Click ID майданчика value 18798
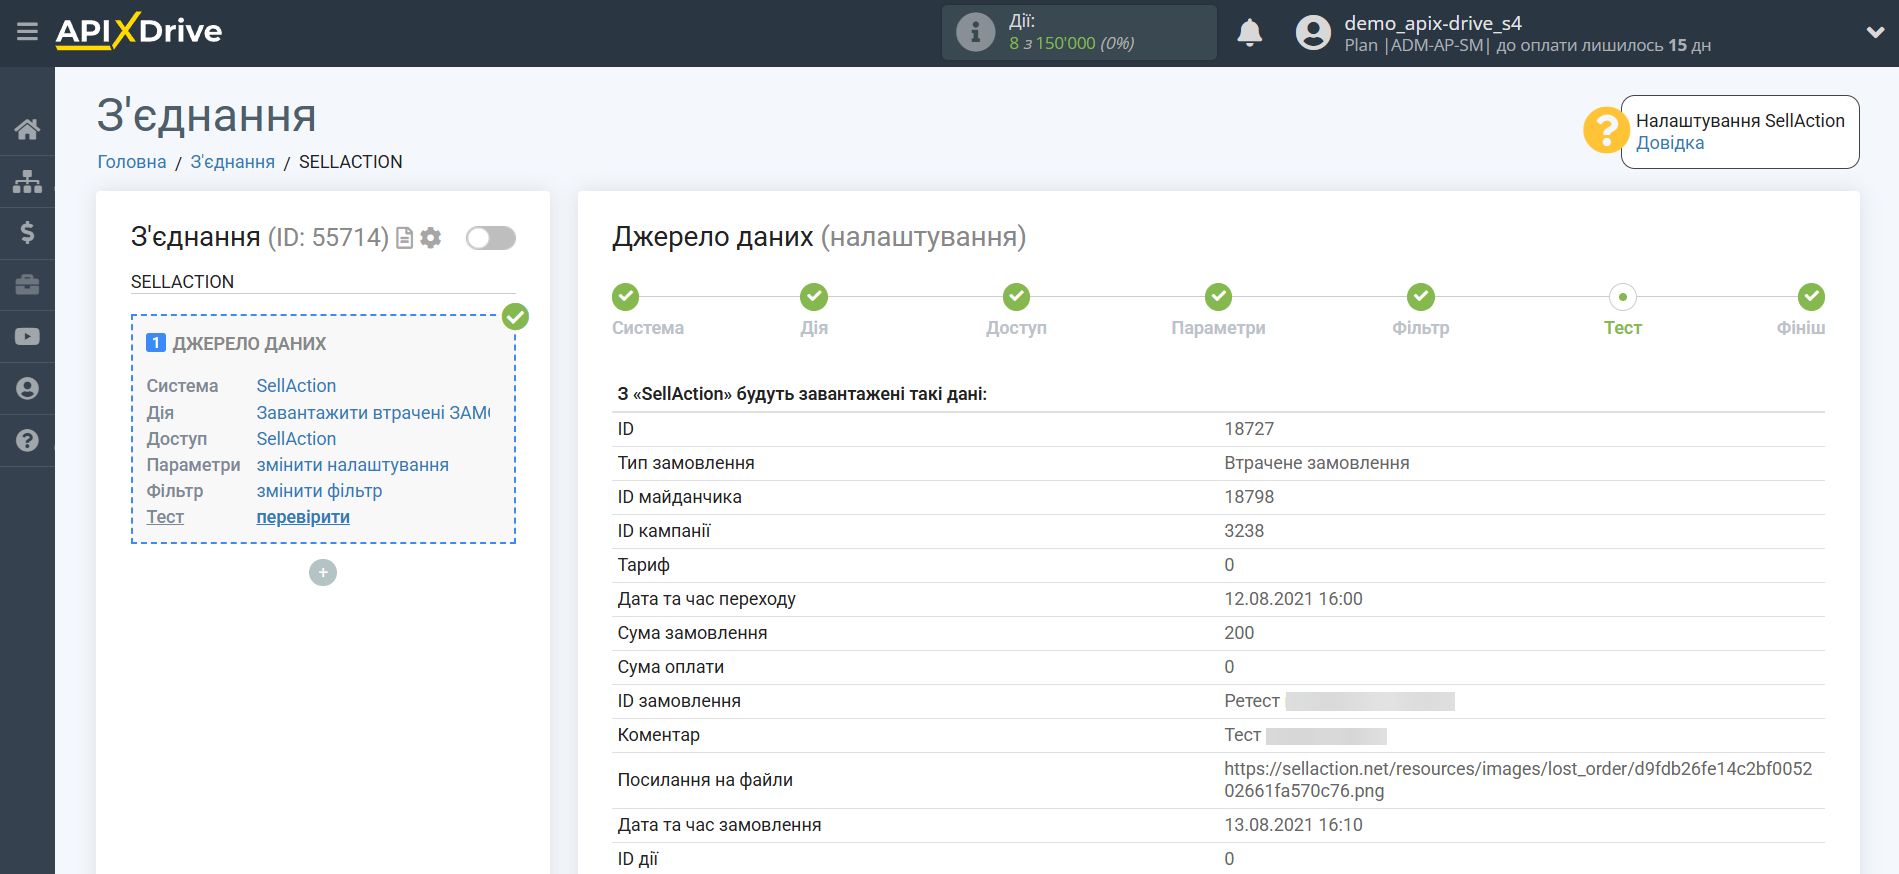The image size is (1899, 874). [x=1249, y=497]
